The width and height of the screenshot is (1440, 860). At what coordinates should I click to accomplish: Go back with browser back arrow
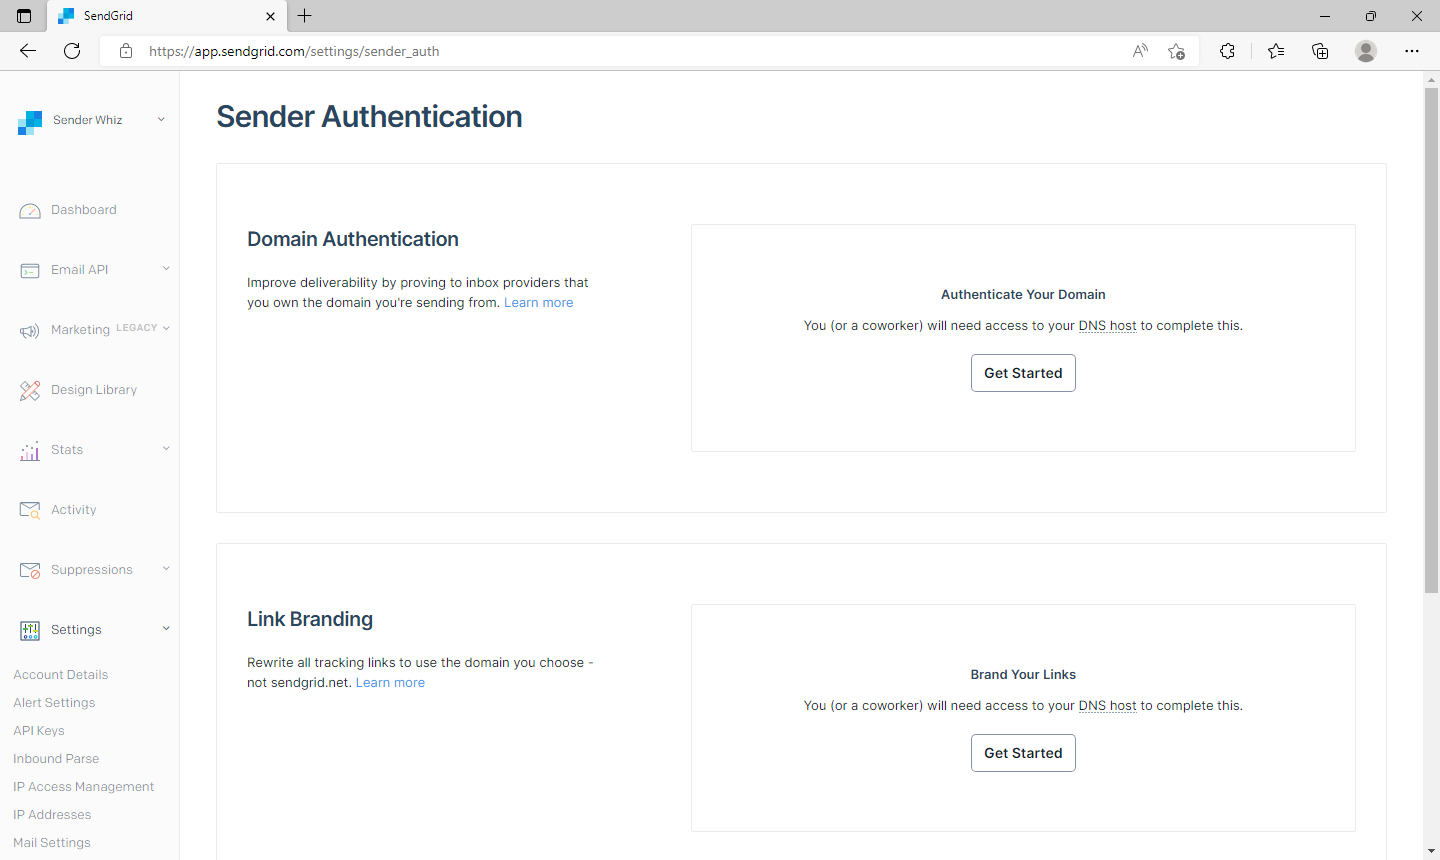point(28,51)
